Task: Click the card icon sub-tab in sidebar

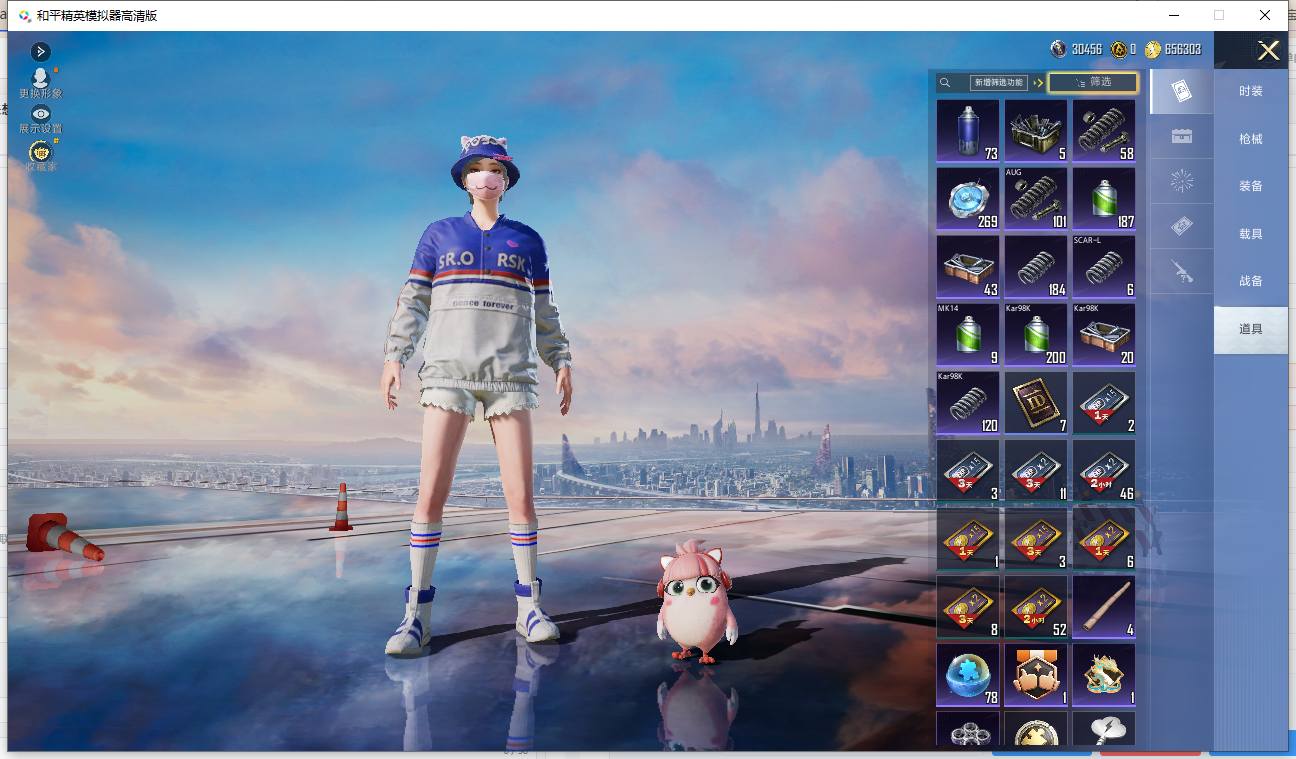Action: 1181,92
